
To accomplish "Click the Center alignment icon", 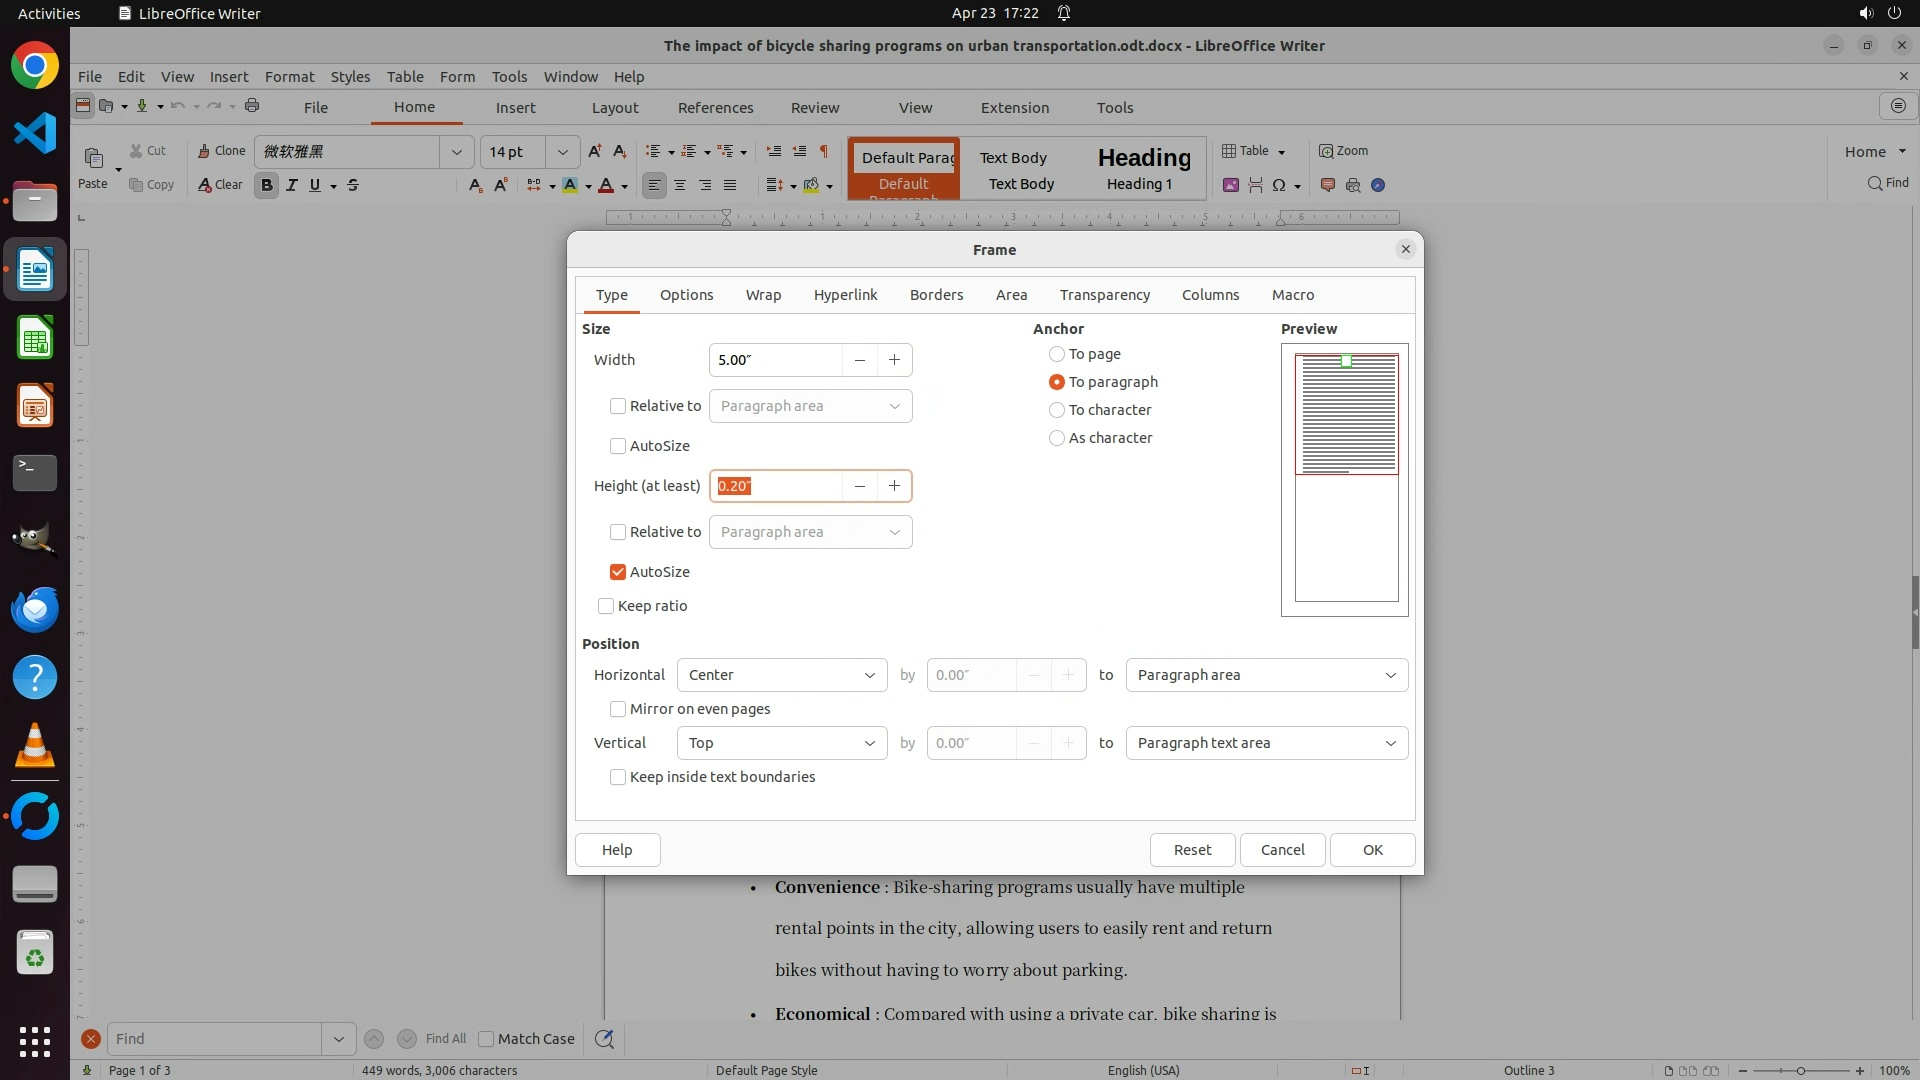I will click(x=680, y=185).
